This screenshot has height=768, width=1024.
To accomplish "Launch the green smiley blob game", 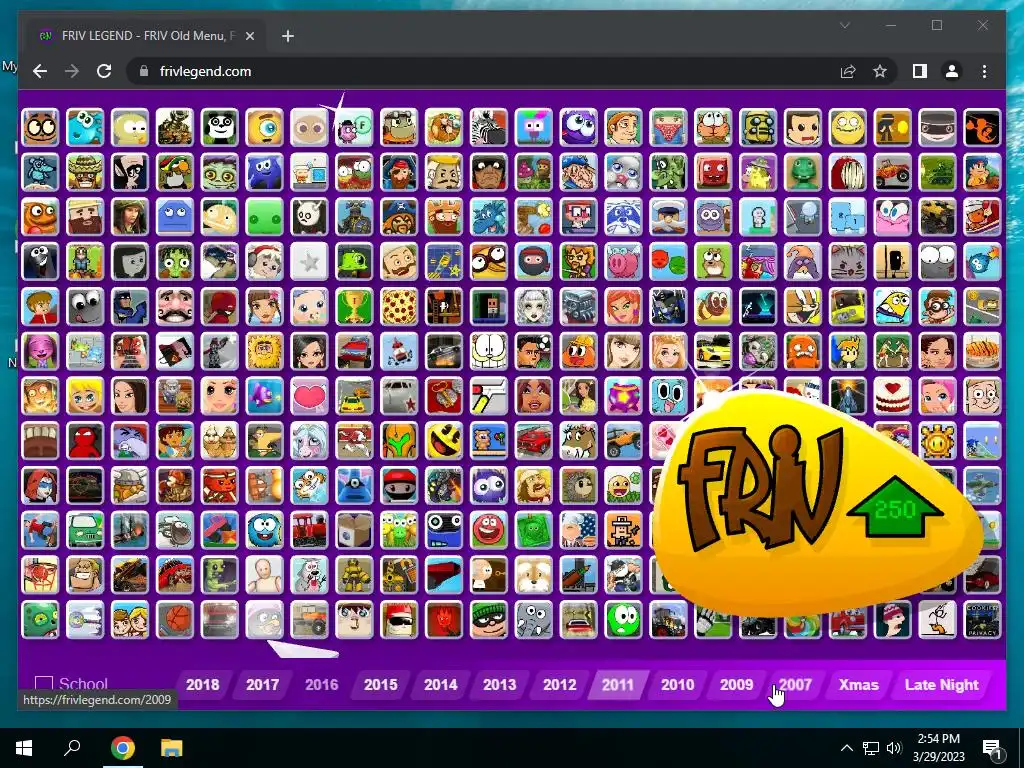I will pyautogui.click(x=623, y=619).
